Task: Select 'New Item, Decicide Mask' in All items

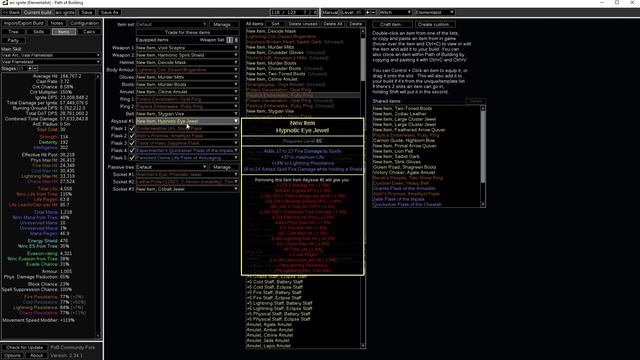Action: click(x=271, y=31)
